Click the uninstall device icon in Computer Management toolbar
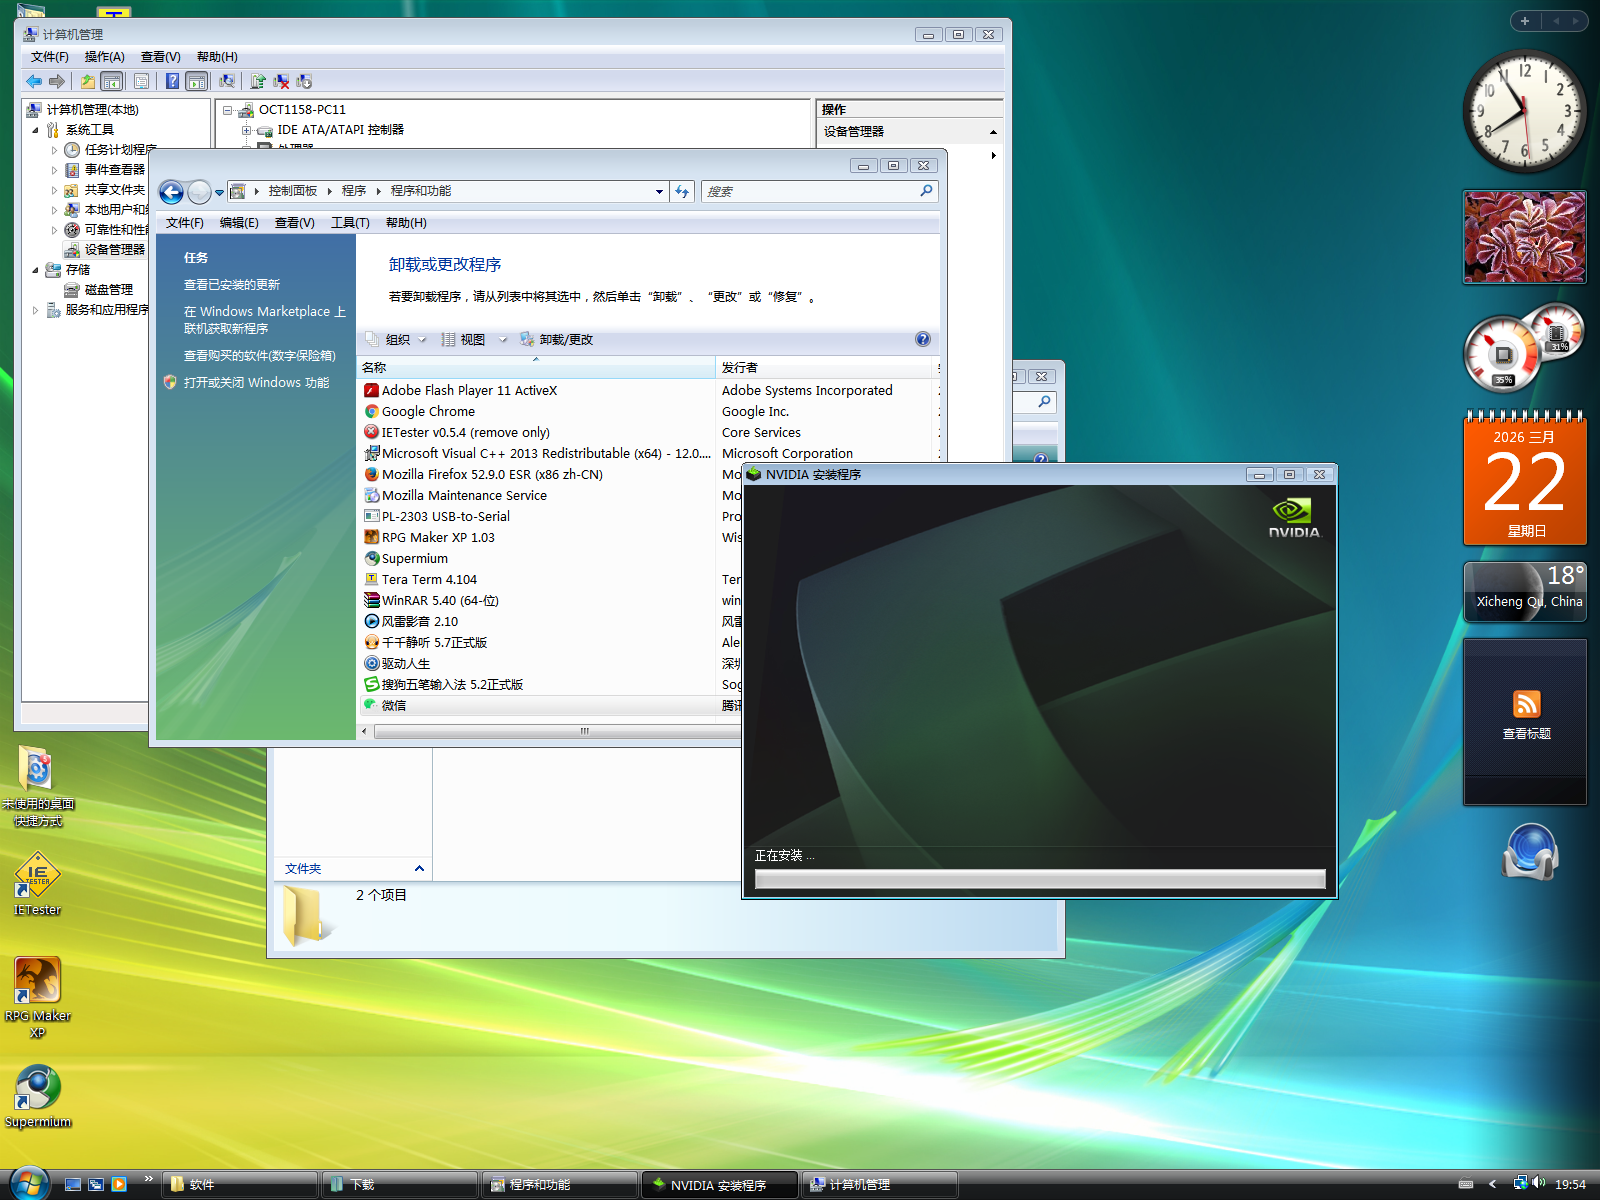The width and height of the screenshot is (1600, 1200). (281, 81)
